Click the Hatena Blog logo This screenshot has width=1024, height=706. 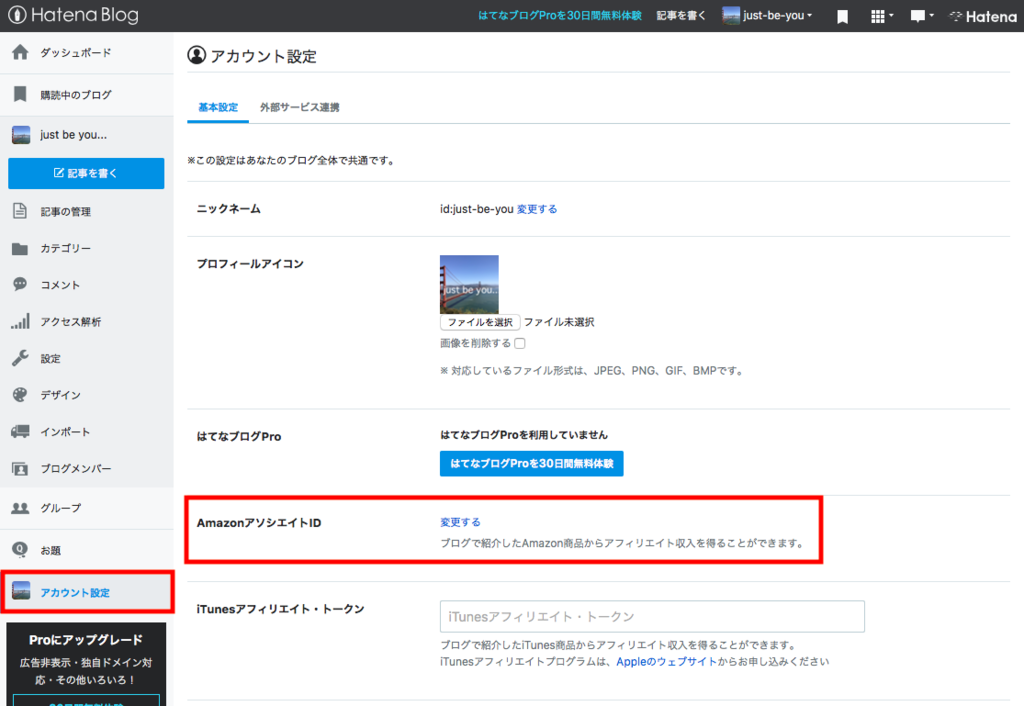73,15
